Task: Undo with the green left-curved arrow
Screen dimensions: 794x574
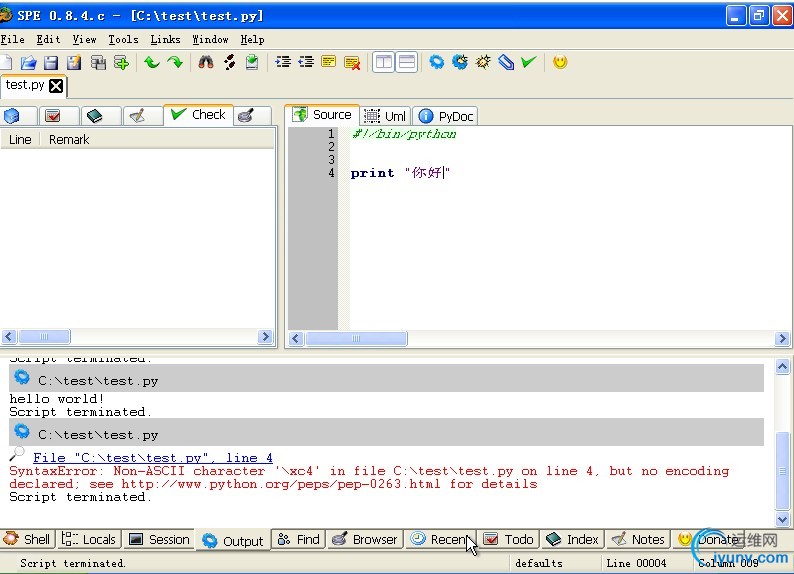Action: [x=151, y=62]
